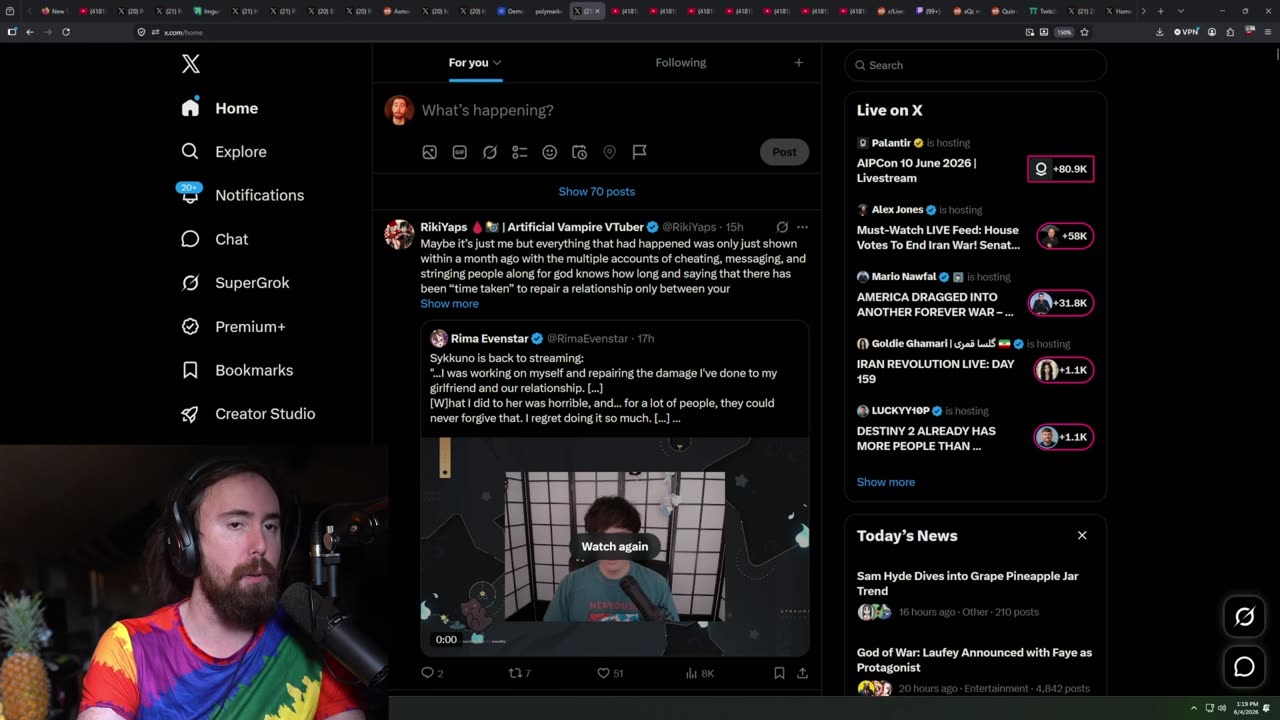
Task: Add a poll to post
Action: pyautogui.click(x=519, y=152)
